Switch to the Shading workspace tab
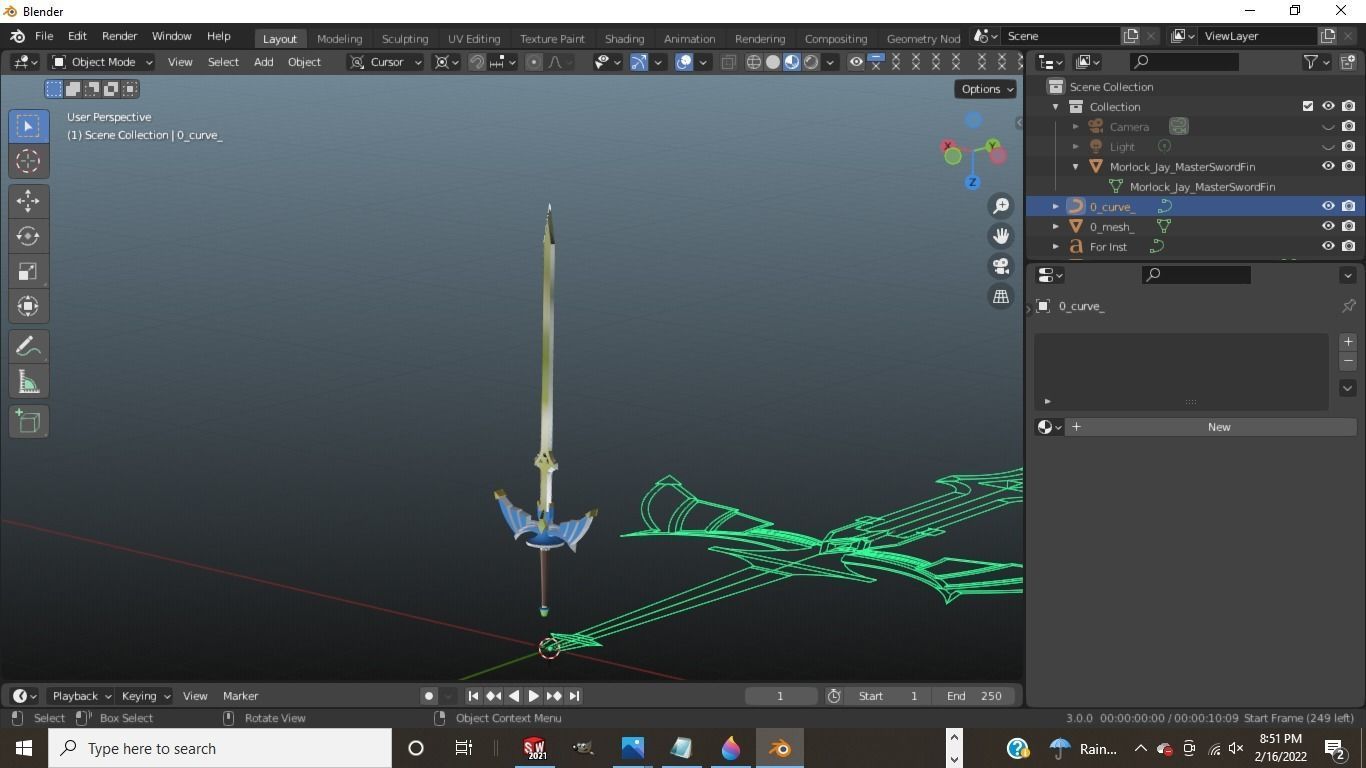This screenshot has height=768, width=1366. click(624, 38)
